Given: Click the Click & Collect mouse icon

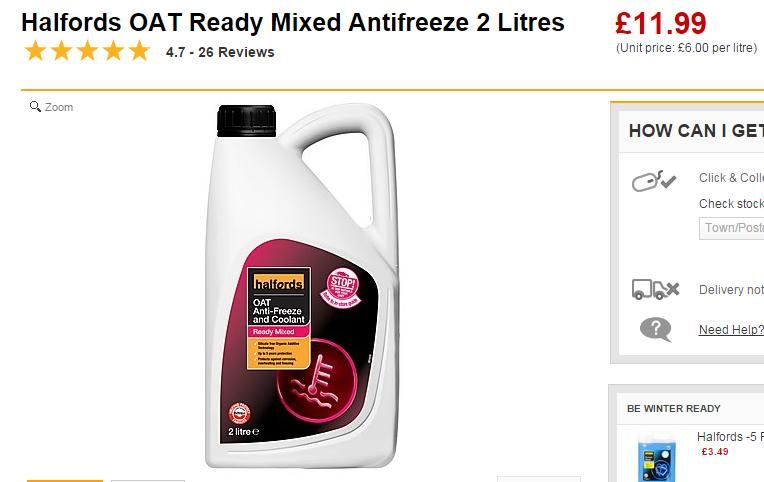Looking at the screenshot, I should click(x=654, y=181).
